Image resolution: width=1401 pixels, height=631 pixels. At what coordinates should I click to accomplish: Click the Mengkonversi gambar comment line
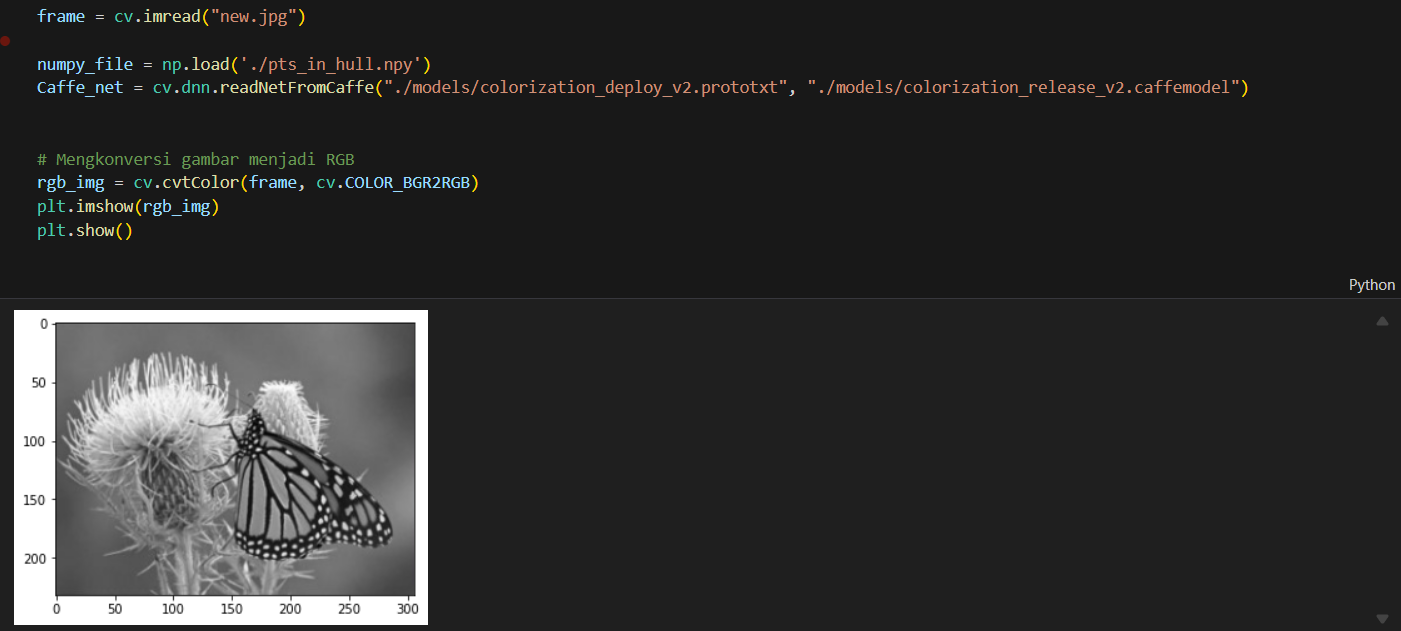click(x=196, y=160)
